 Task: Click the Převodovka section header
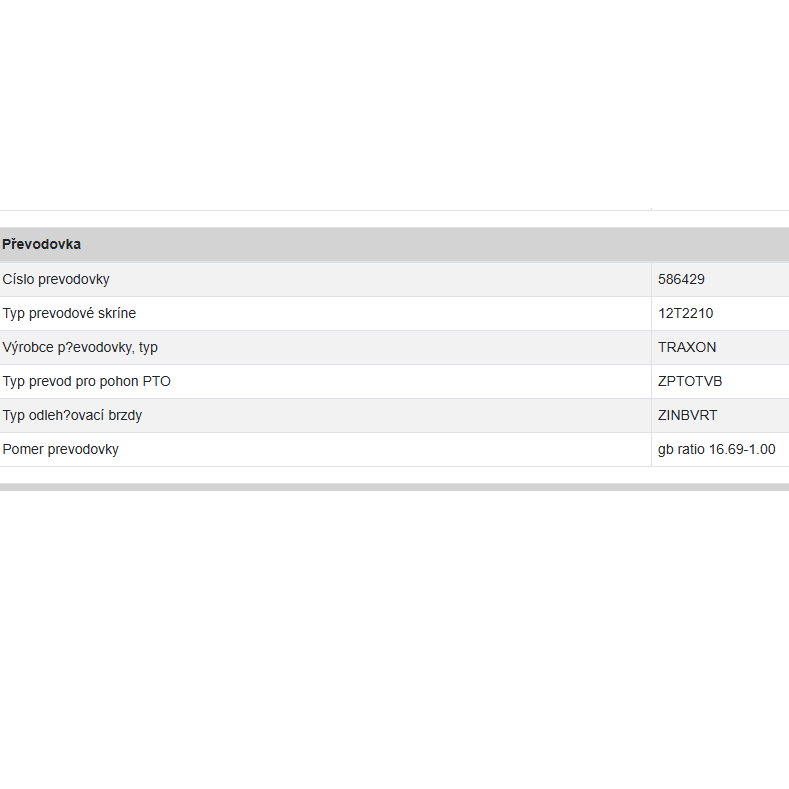pyautogui.click(x=42, y=244)
